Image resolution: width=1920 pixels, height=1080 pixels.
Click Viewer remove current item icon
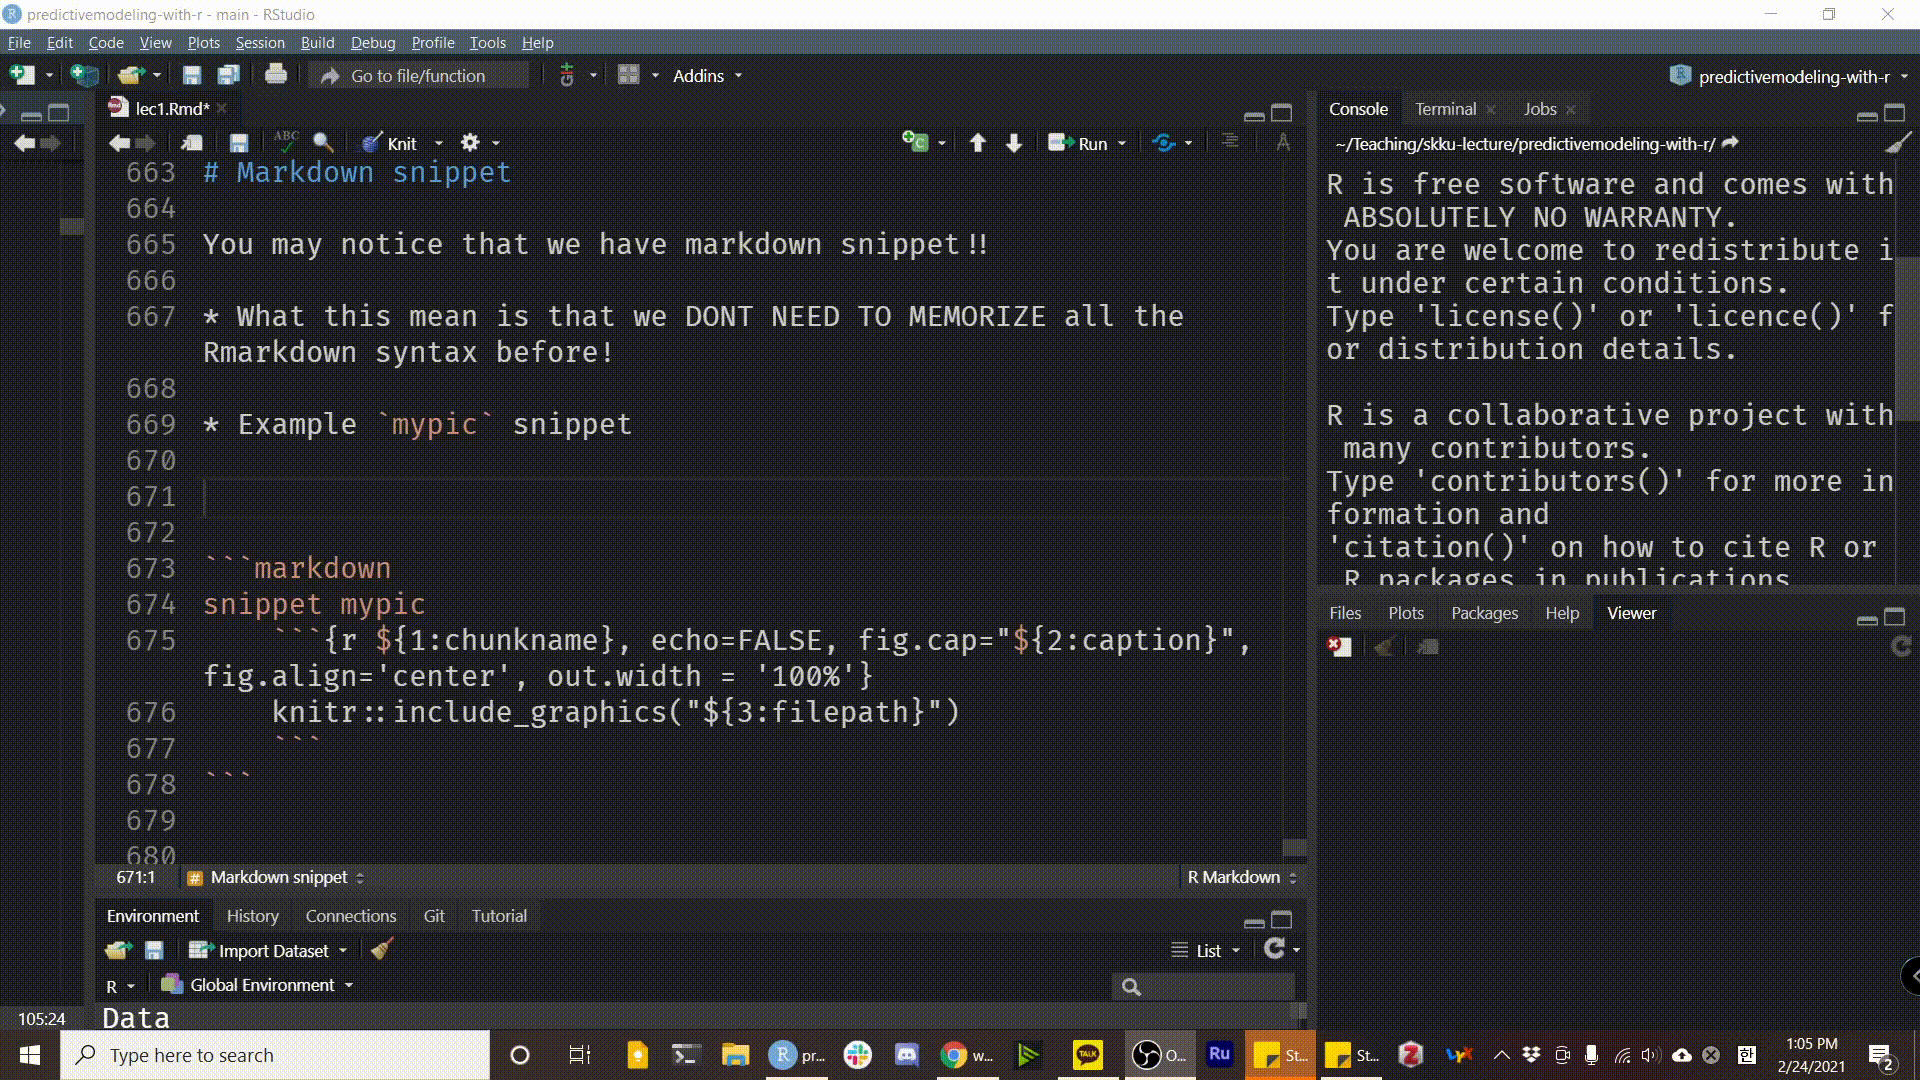point(1339,646)
